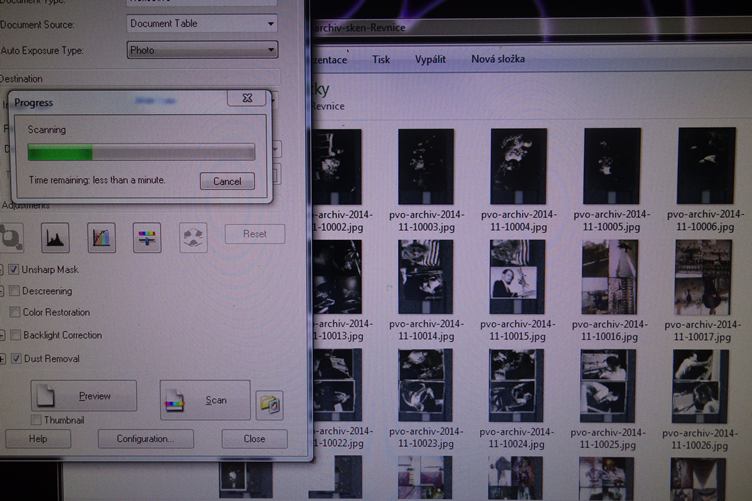
Task: Select thumbnail pvo-archiv-2014-11-10025.jpg
Action: tap(608, 386)
